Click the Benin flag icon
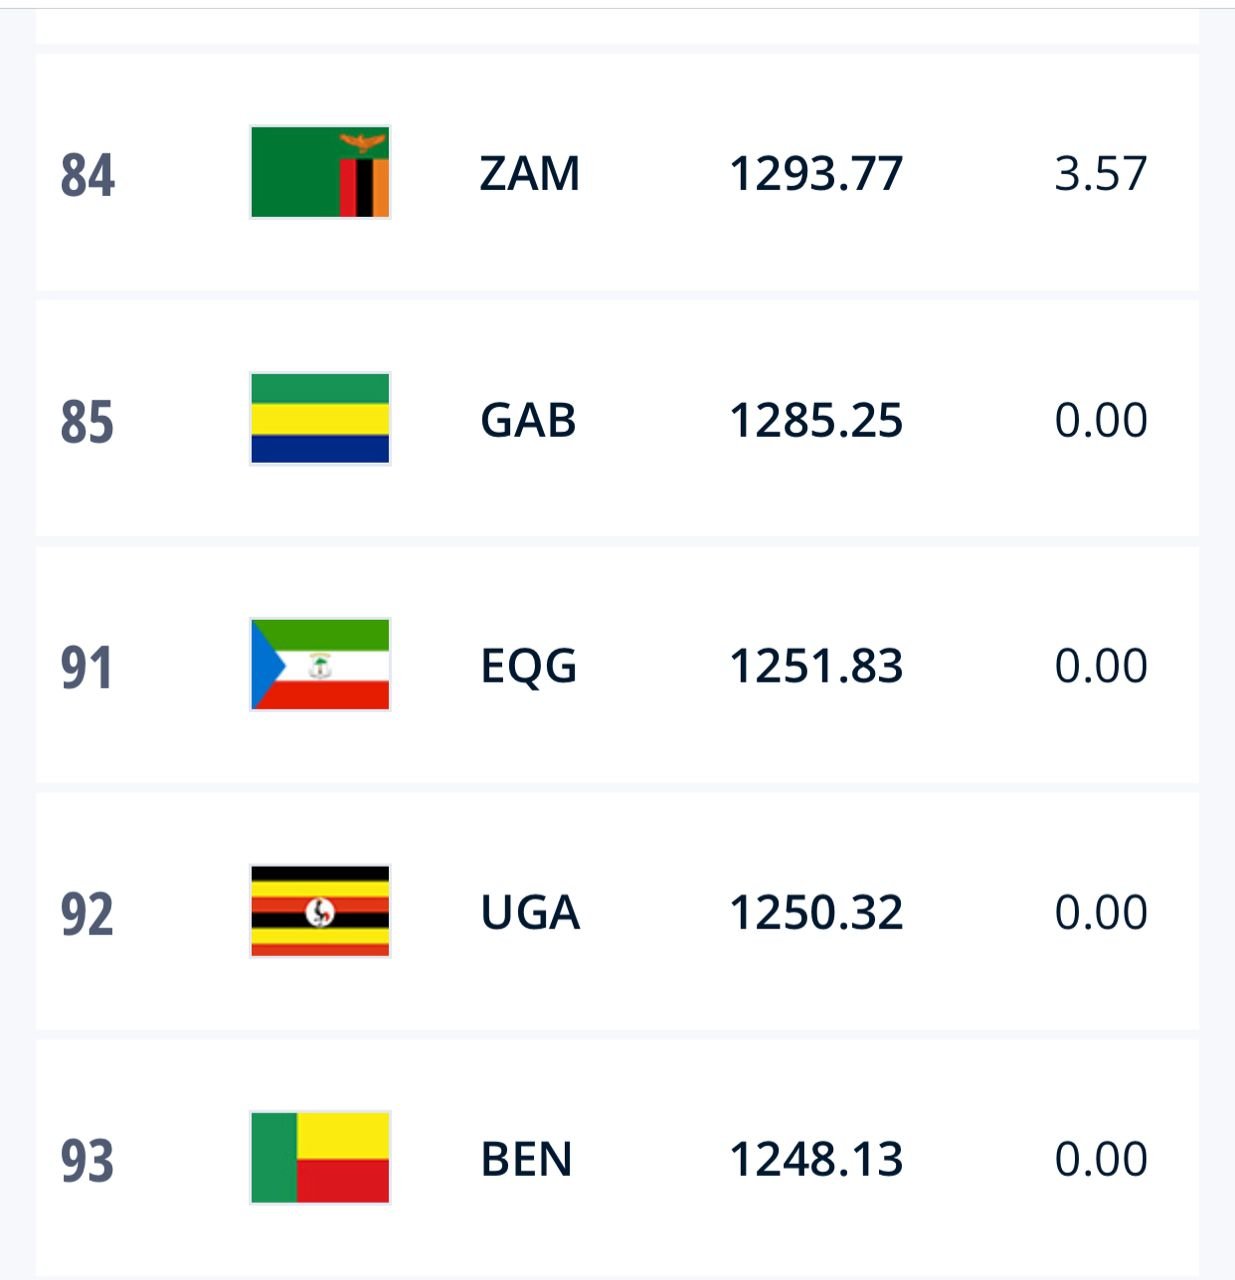The image size is (1235, 1280). 320,1158
